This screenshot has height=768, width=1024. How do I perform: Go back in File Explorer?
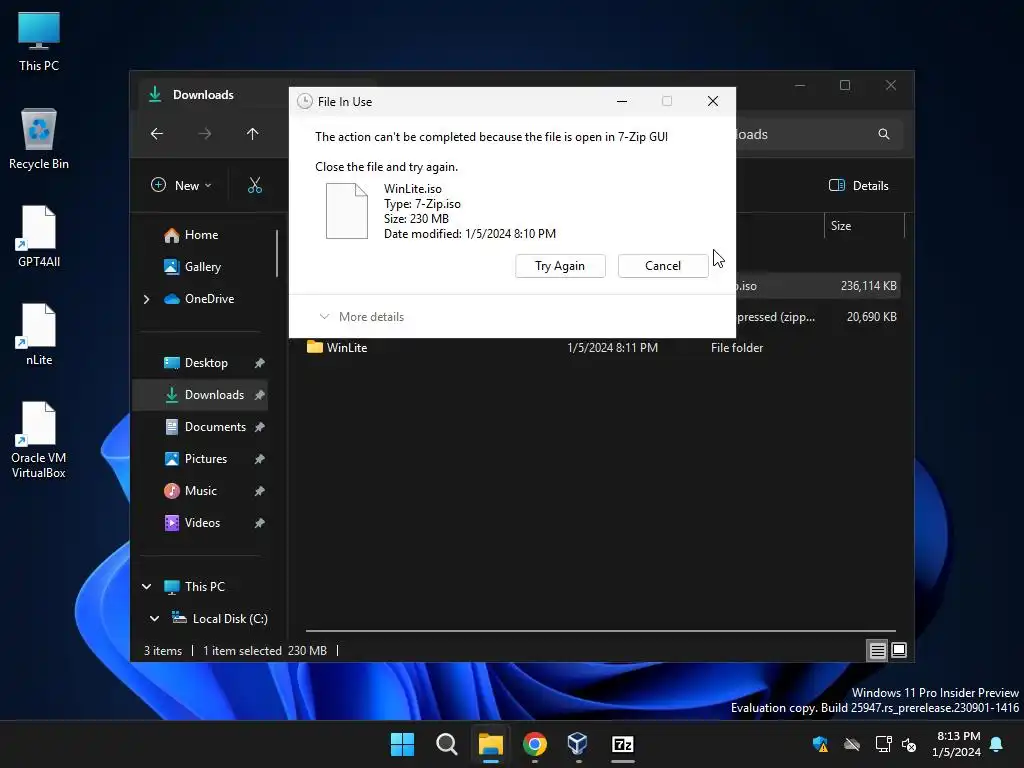click(x=157, y=134)
